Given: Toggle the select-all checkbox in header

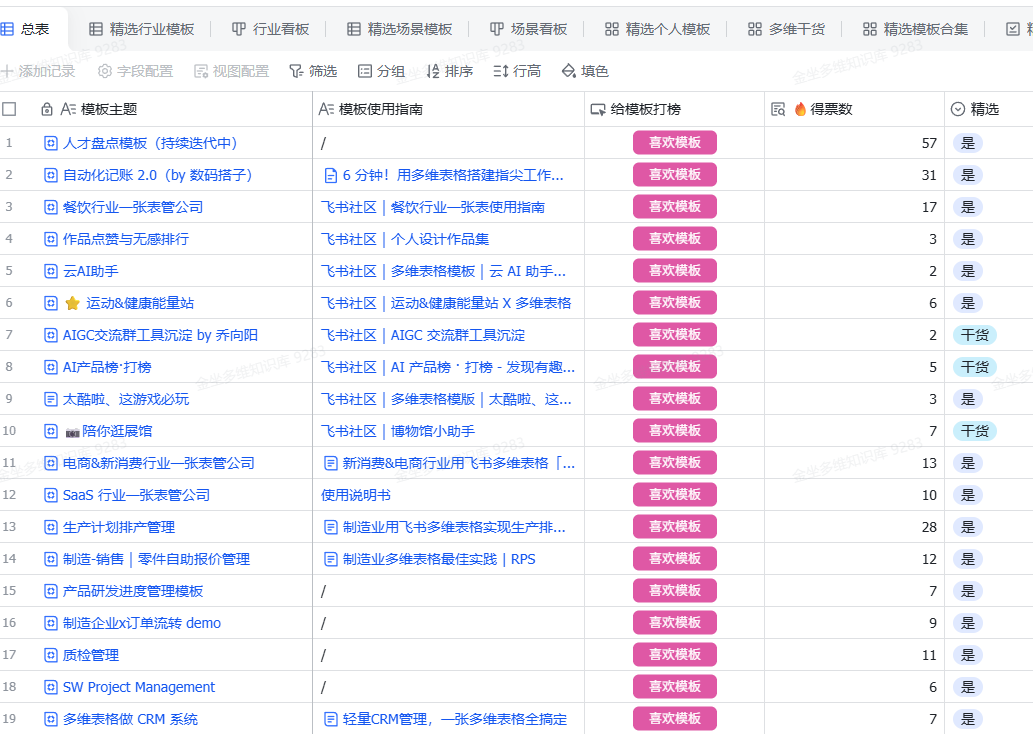Looking at the screenshot, I should tap(10, 109).
